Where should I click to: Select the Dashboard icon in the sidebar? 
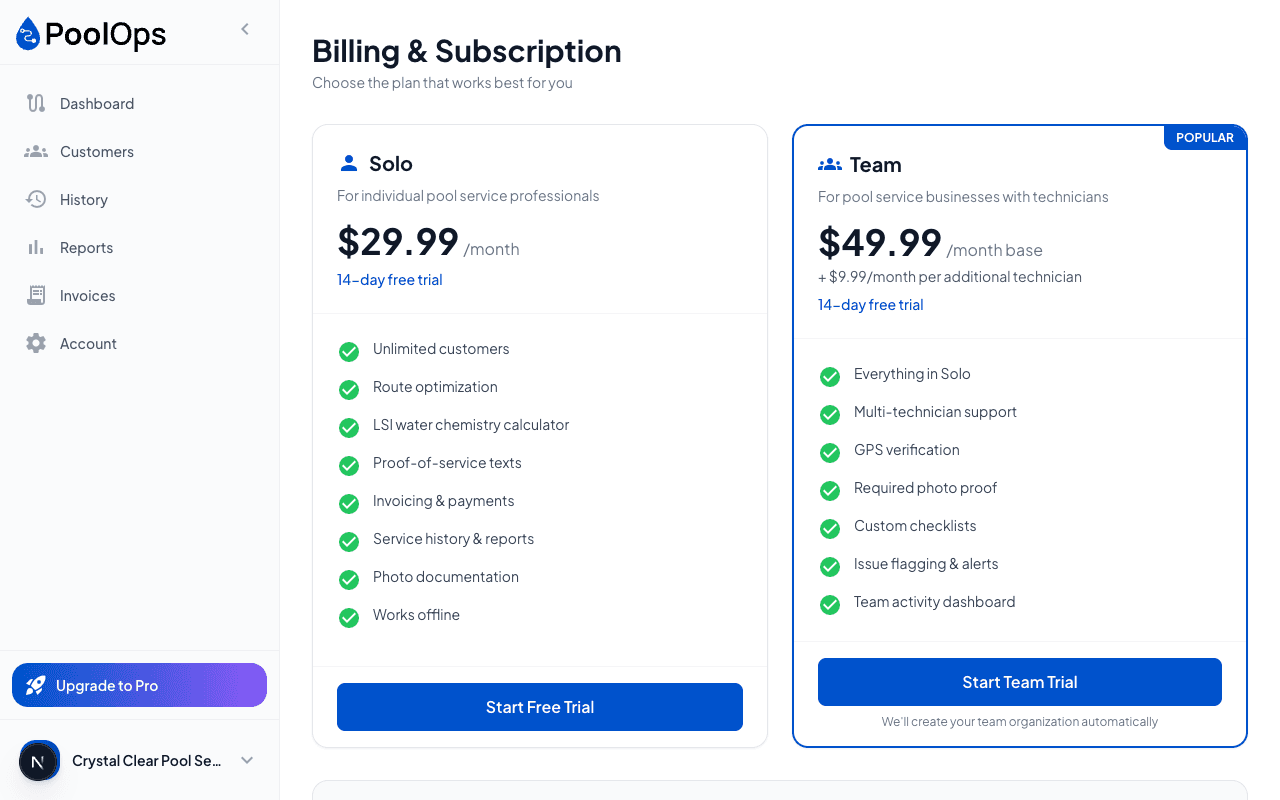point(35,103)
